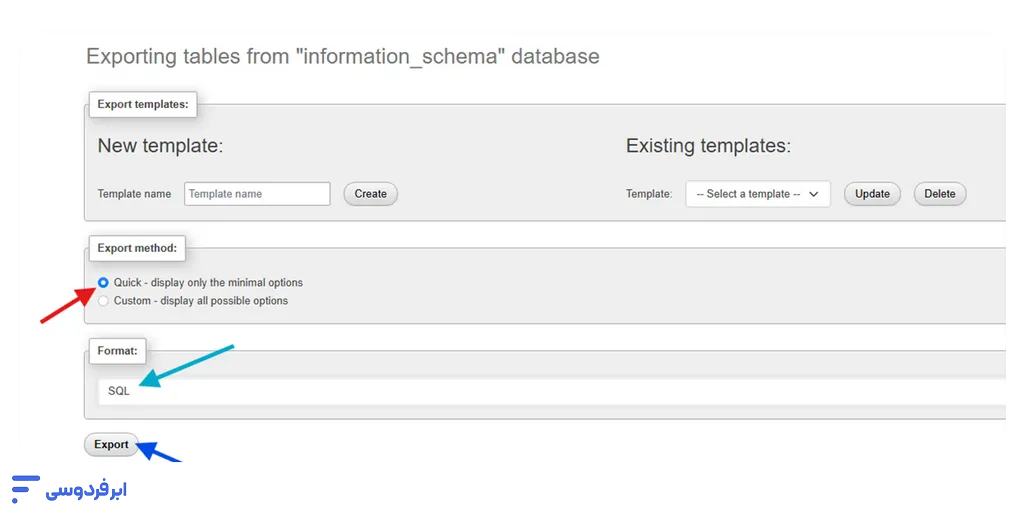Screen dimensions: 1024x515
Task: Click the cyan arrow pointing at SQL
Action: (x=187, y=365)
